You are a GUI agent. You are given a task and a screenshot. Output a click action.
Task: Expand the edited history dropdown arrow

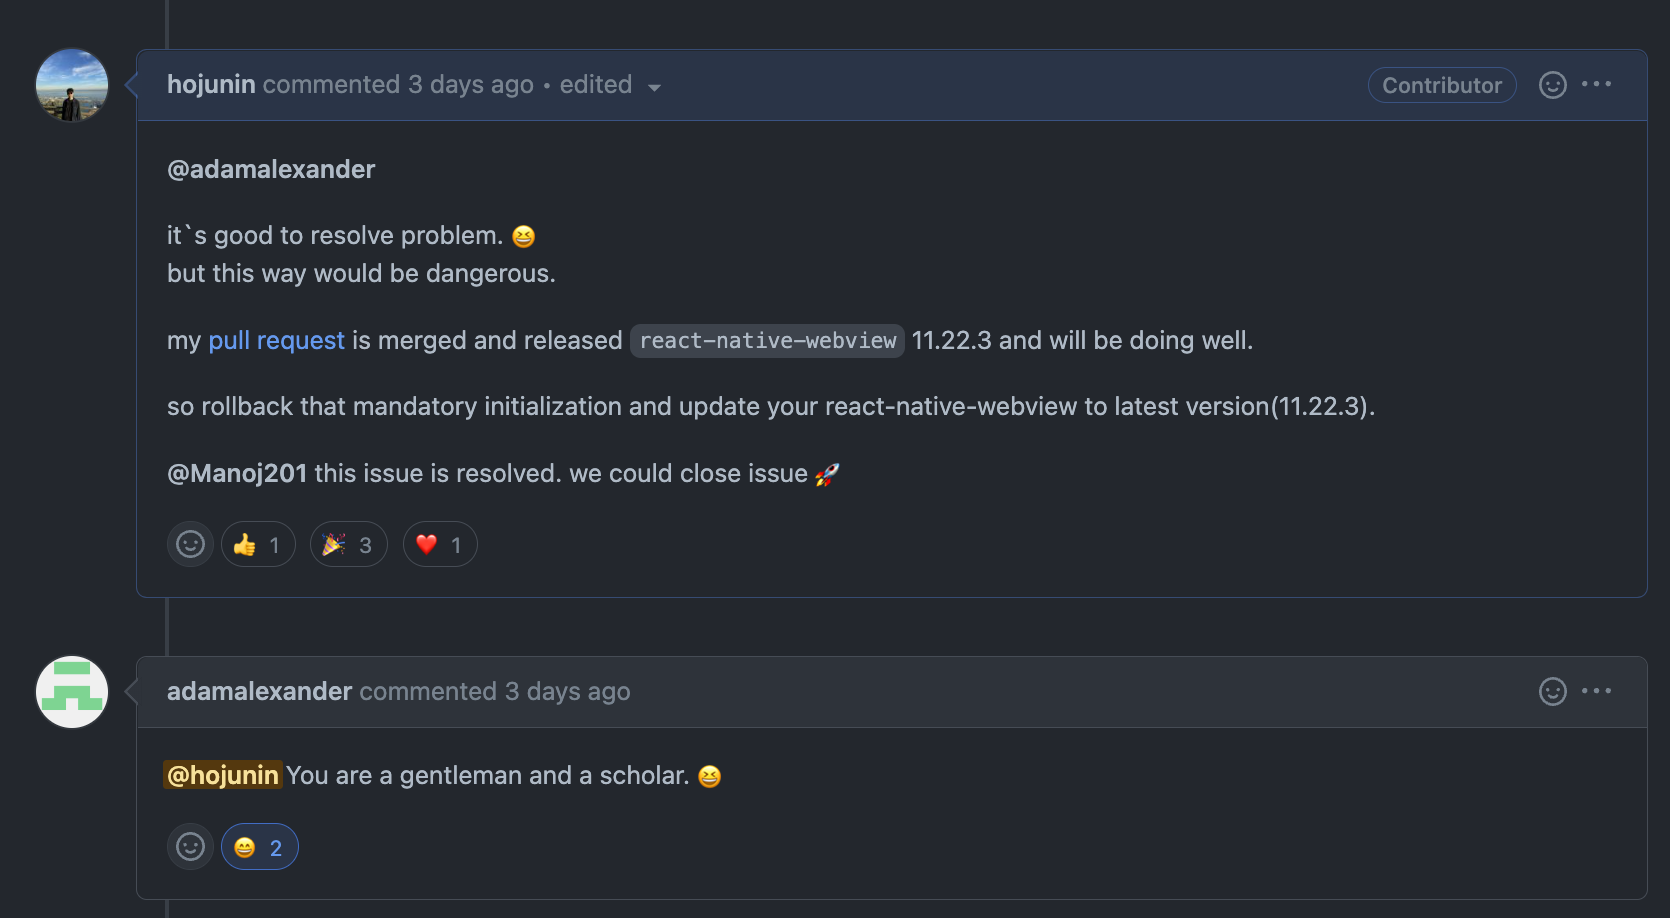(x=654, y=87)
